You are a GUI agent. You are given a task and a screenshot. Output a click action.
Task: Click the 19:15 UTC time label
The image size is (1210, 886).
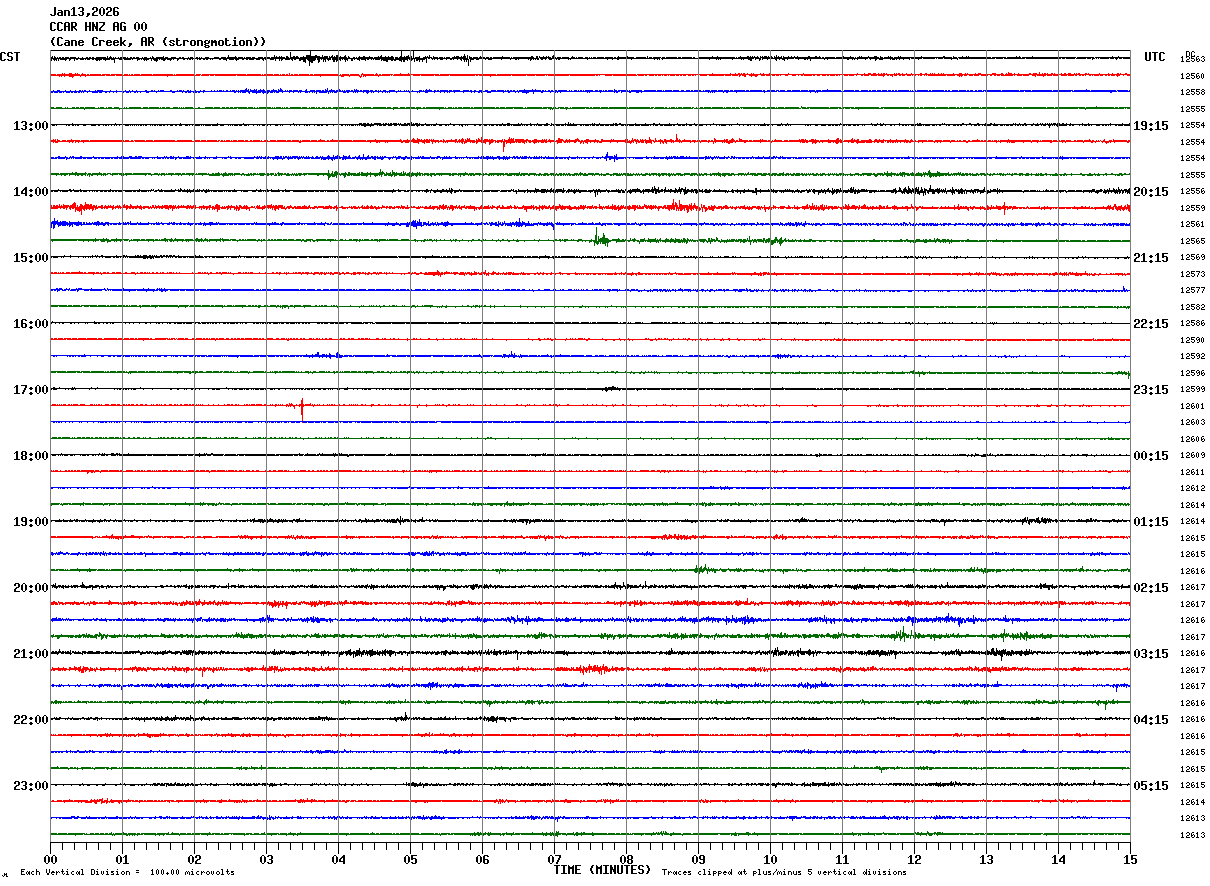coord(1150,126)
